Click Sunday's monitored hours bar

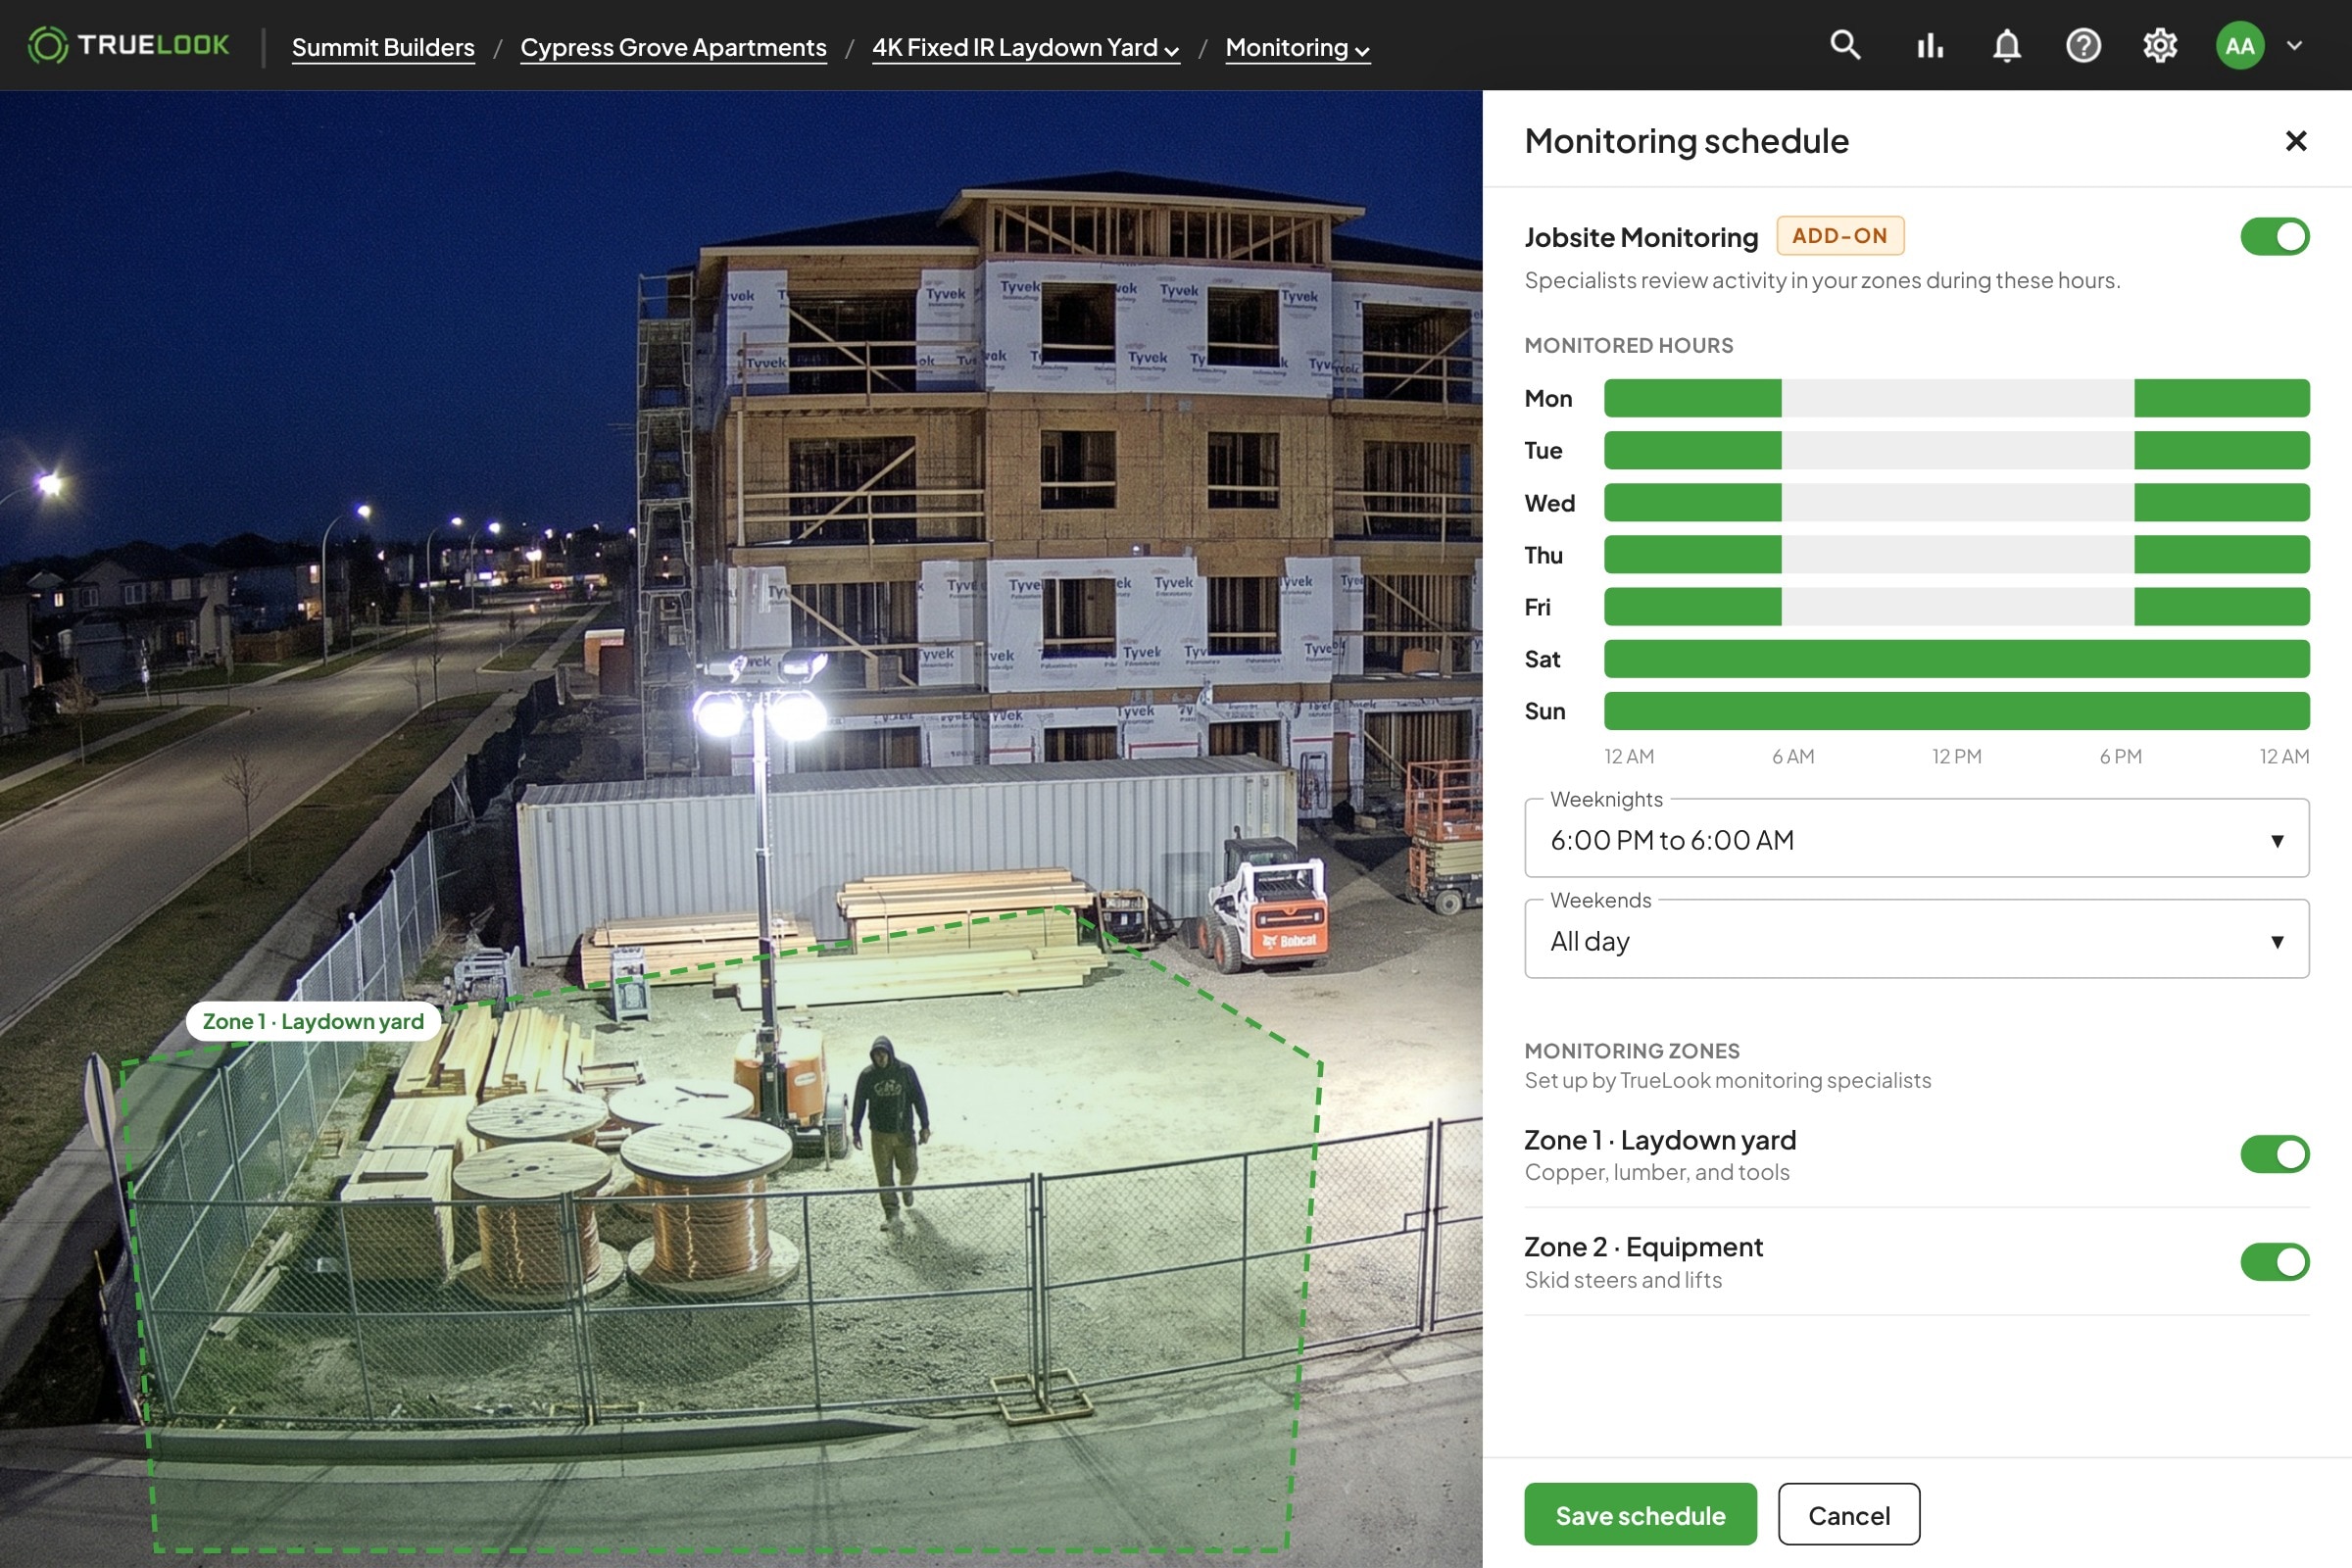coord(1956,711)
